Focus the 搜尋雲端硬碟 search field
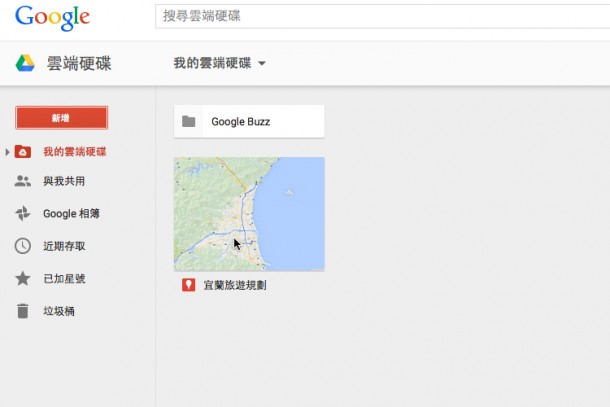The height and width of the screenshot is (407, 610). 382,16
